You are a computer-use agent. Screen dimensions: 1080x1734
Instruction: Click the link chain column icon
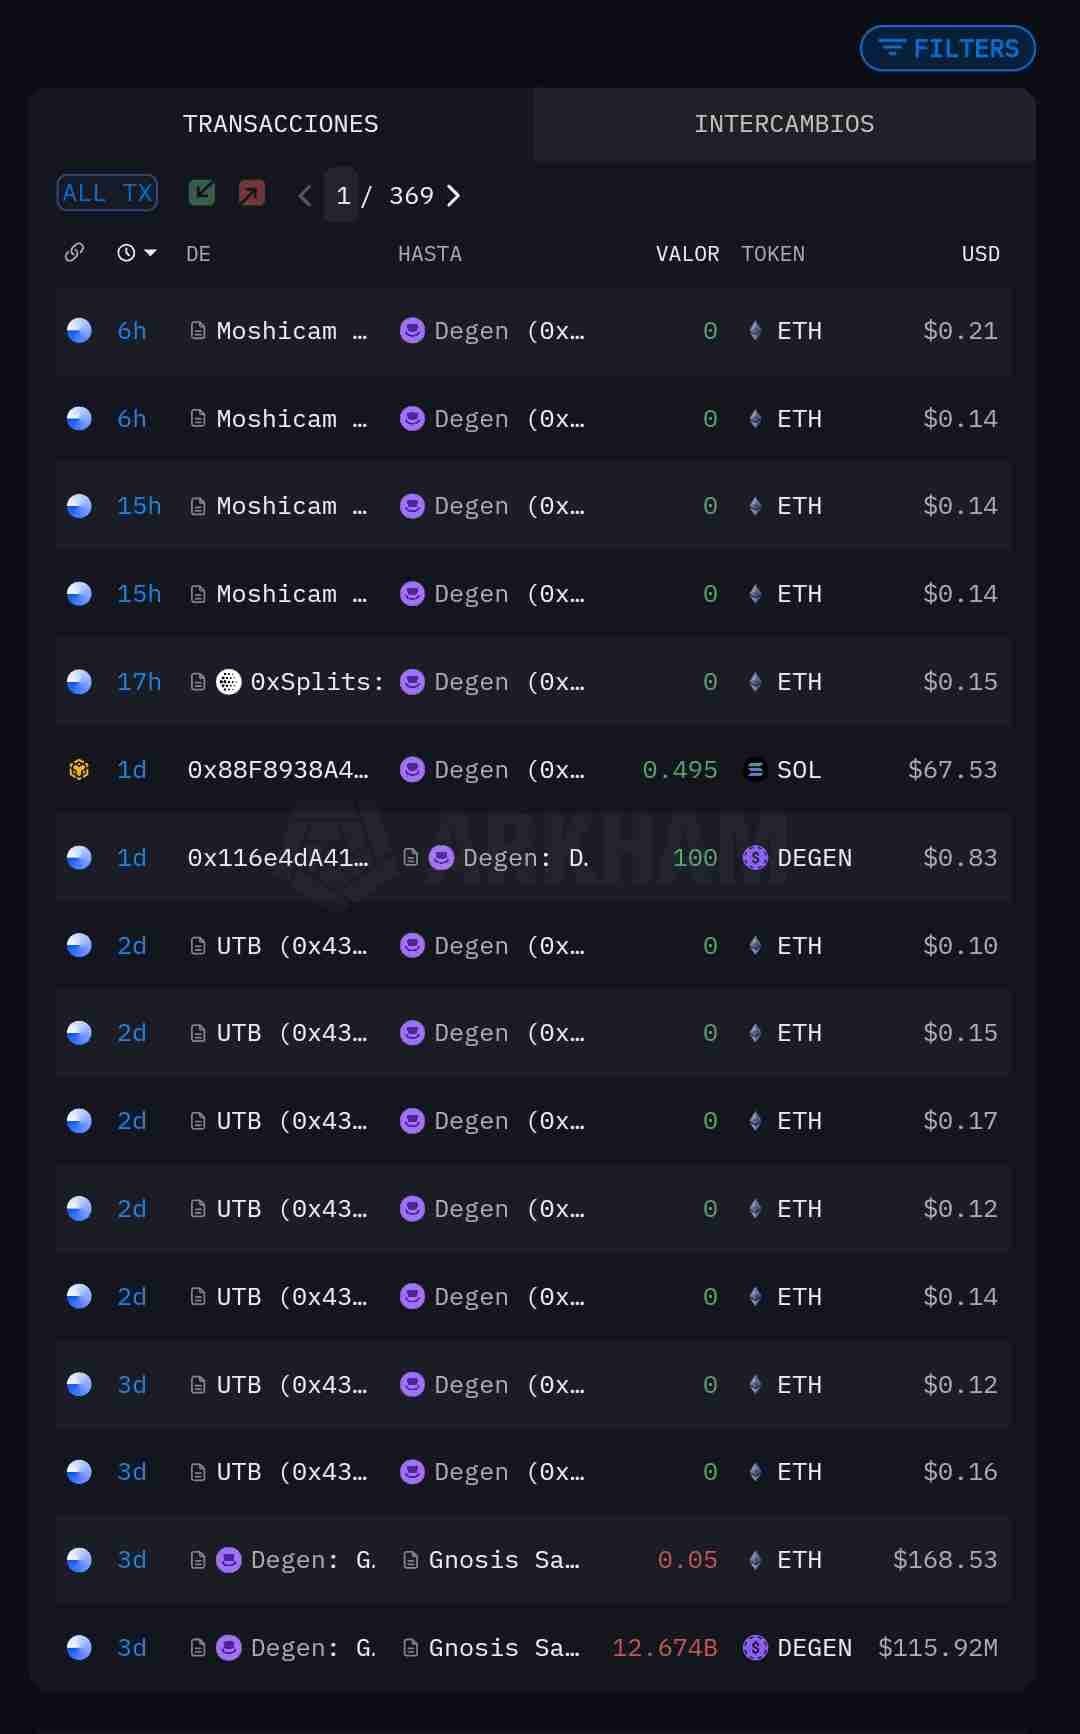tap(74, 253)
